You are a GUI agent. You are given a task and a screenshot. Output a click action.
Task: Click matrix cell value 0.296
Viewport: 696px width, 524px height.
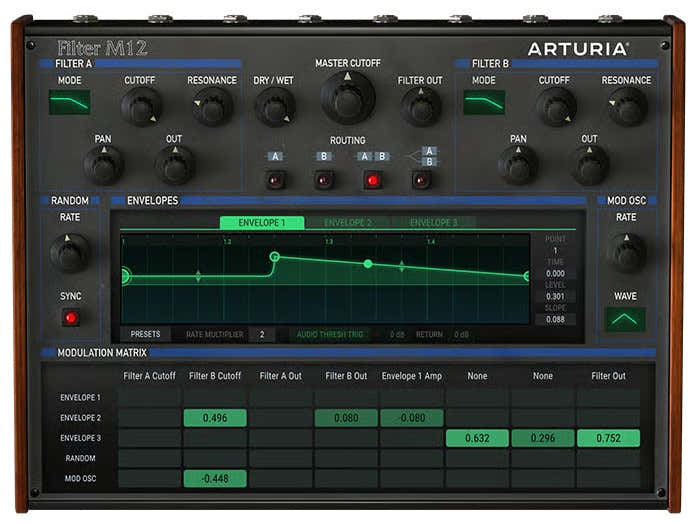click(x=543, y=438)
